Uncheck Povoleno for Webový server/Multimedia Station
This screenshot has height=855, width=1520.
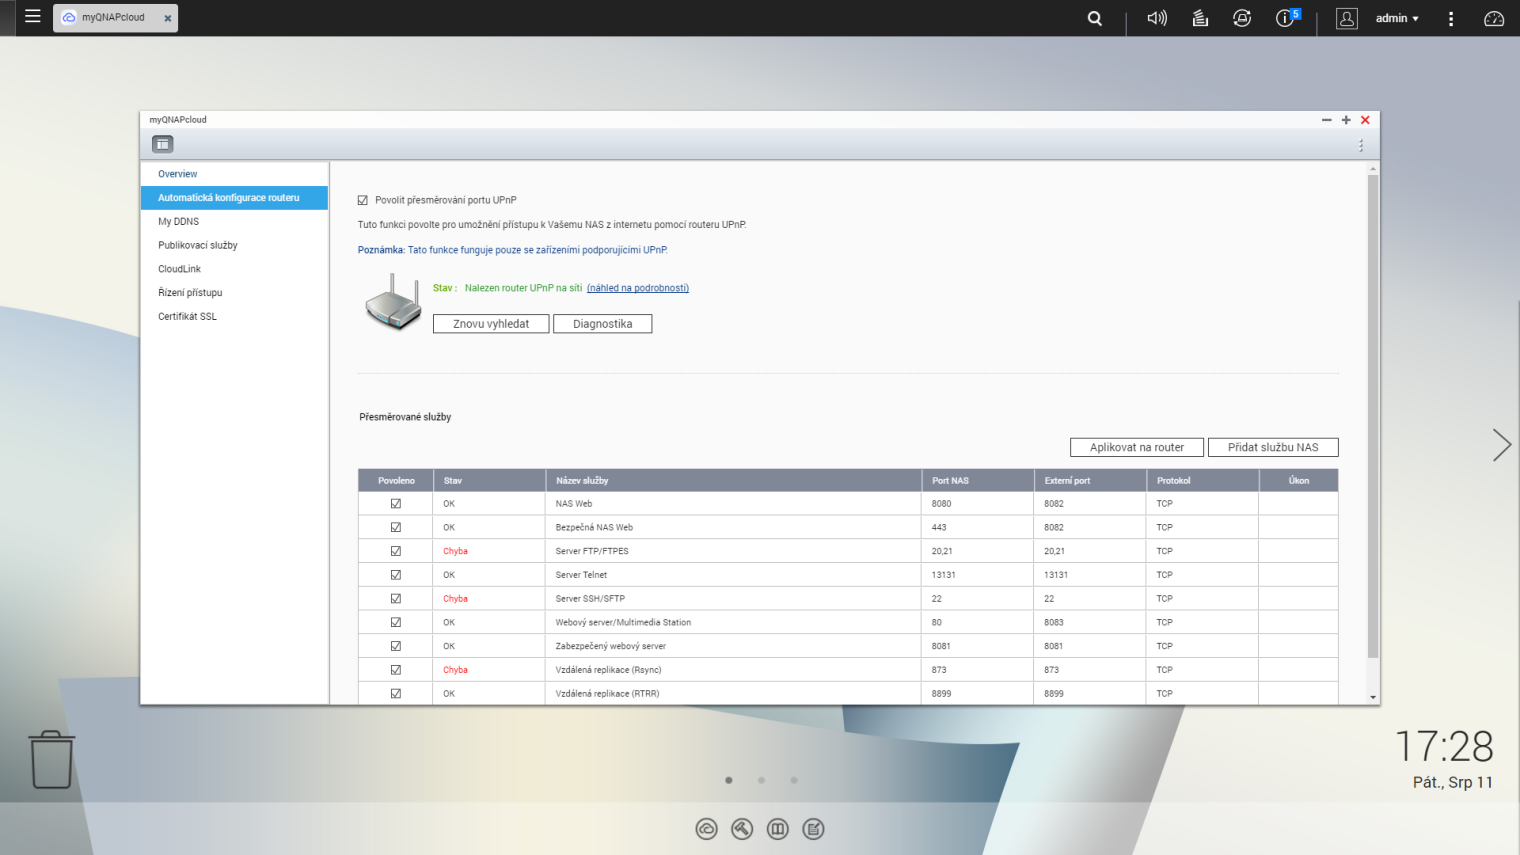[x=396, y=622]
